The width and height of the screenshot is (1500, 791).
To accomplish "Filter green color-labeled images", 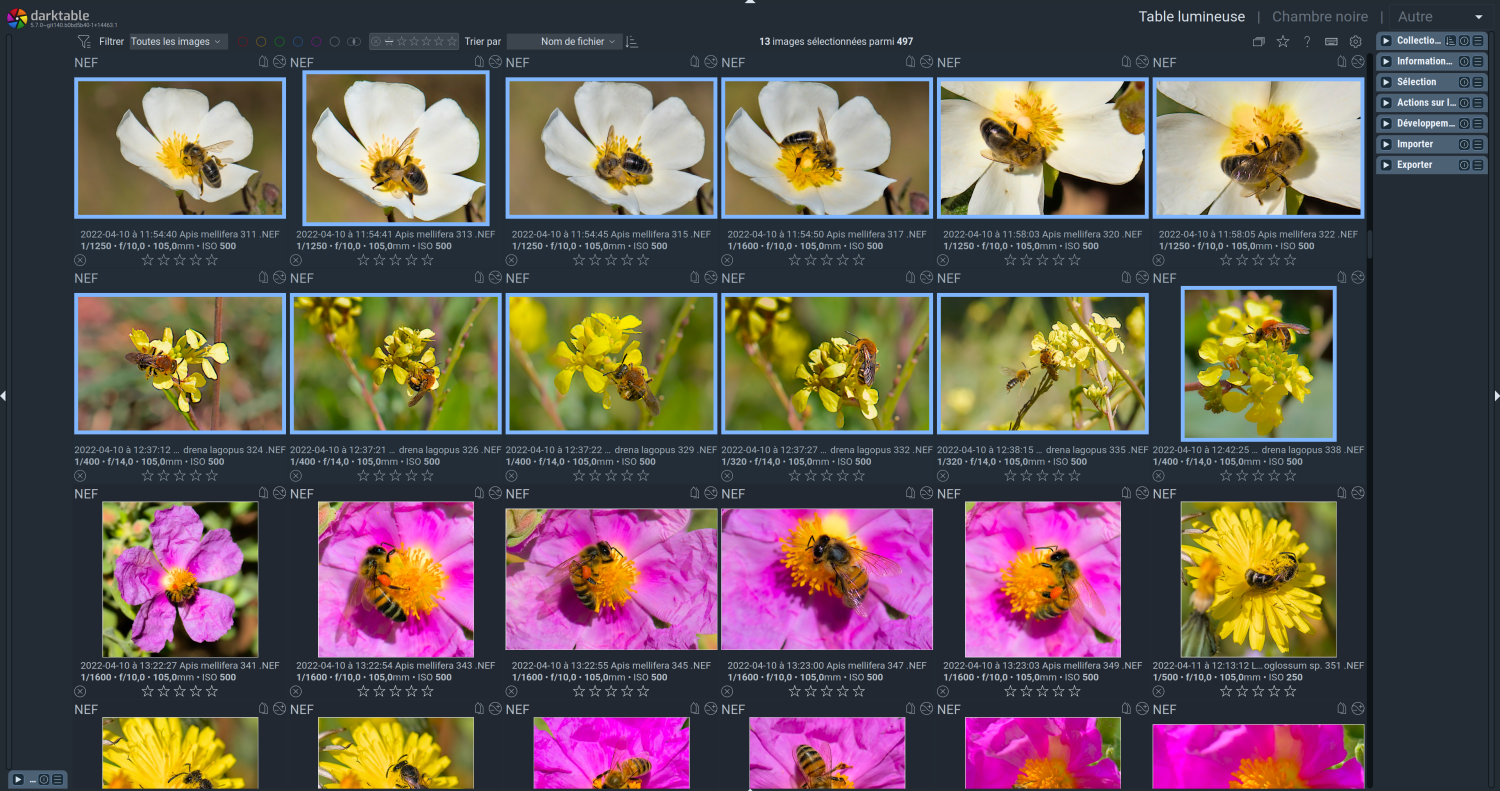I will [x=279, y=42].
